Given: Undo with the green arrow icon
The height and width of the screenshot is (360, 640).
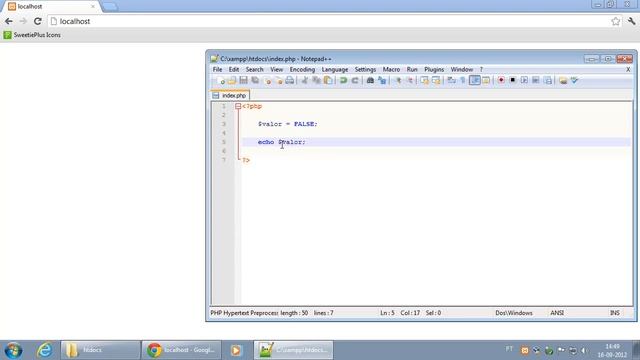Looking at the screenshot, I should click(x=343, y=80).
